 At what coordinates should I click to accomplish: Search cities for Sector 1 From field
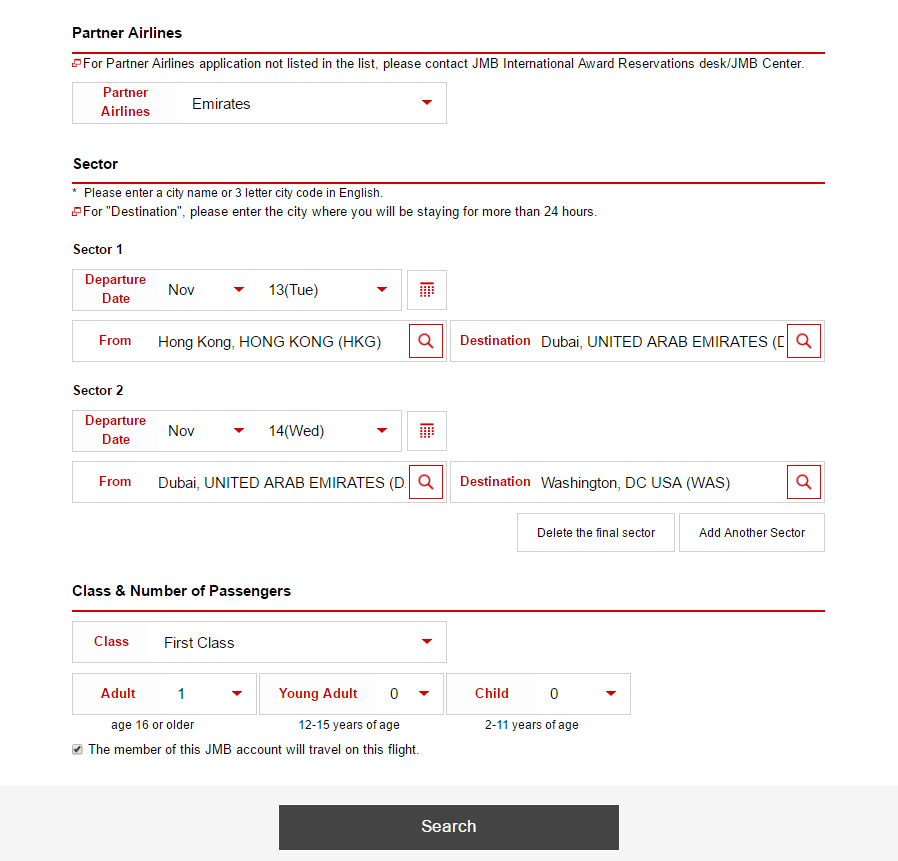click(426, 341)
